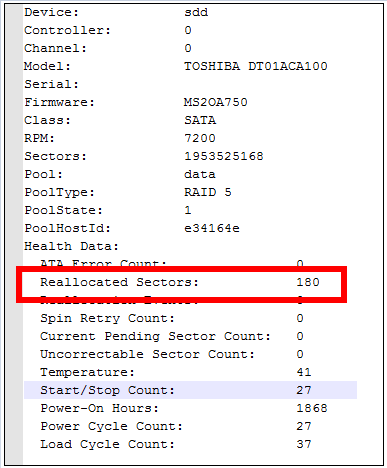Screen dimensions: 387x468
Task: Click the Uncorrectable Sector Count label
Action: (x=147, y=354)
